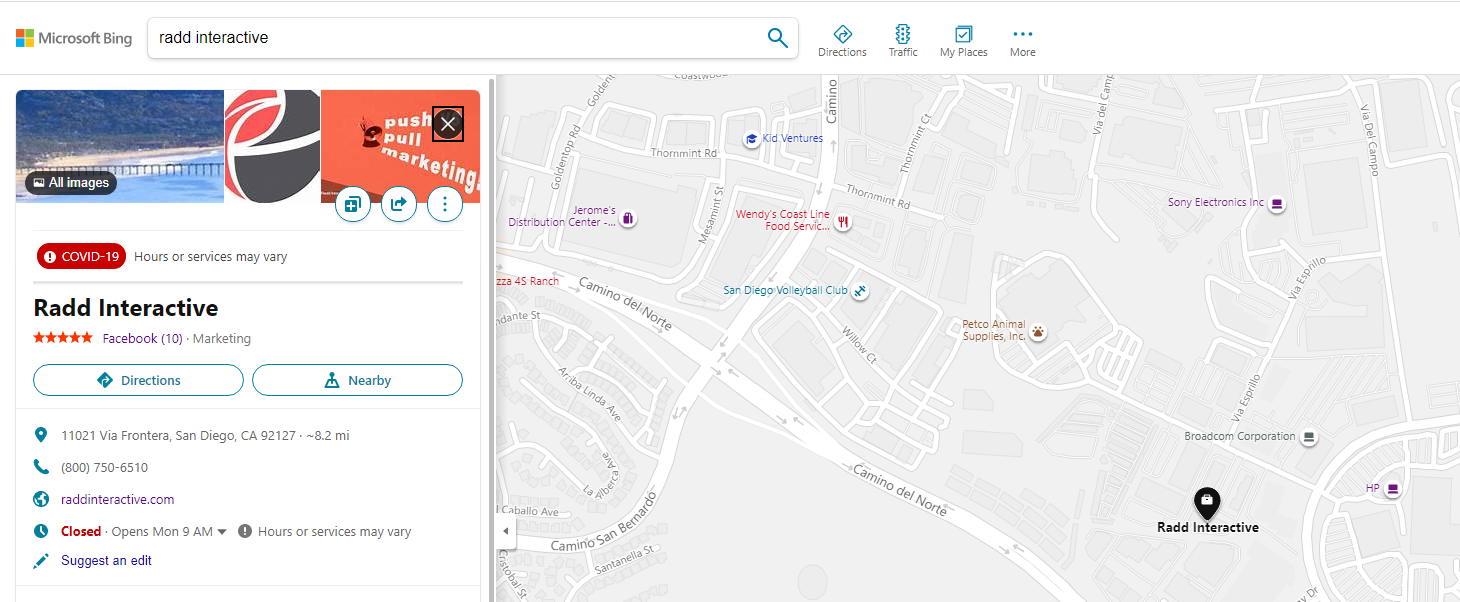Collapse the side panel with arrow handle
Viewport: 1460px width, 602px height.
(505, 531)
